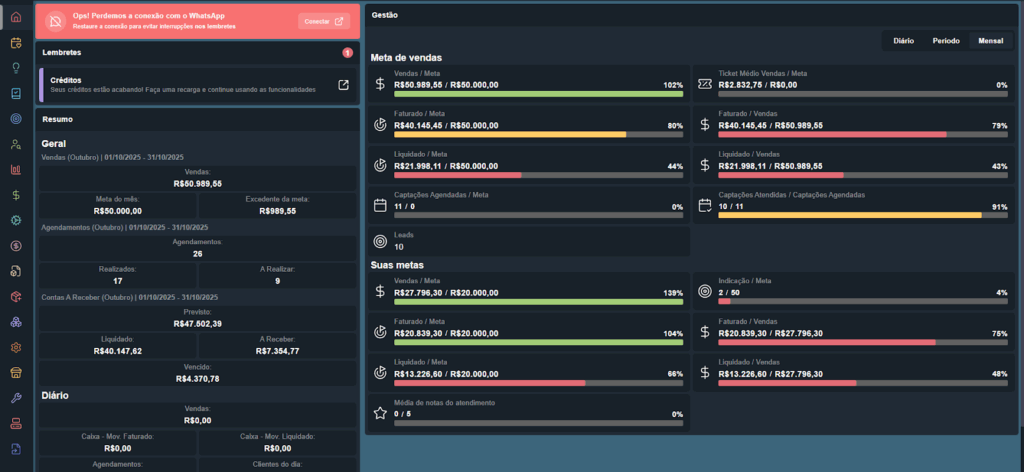Go to the Home icon in sidebar
Screen dimensions: 1024x472
16,16
